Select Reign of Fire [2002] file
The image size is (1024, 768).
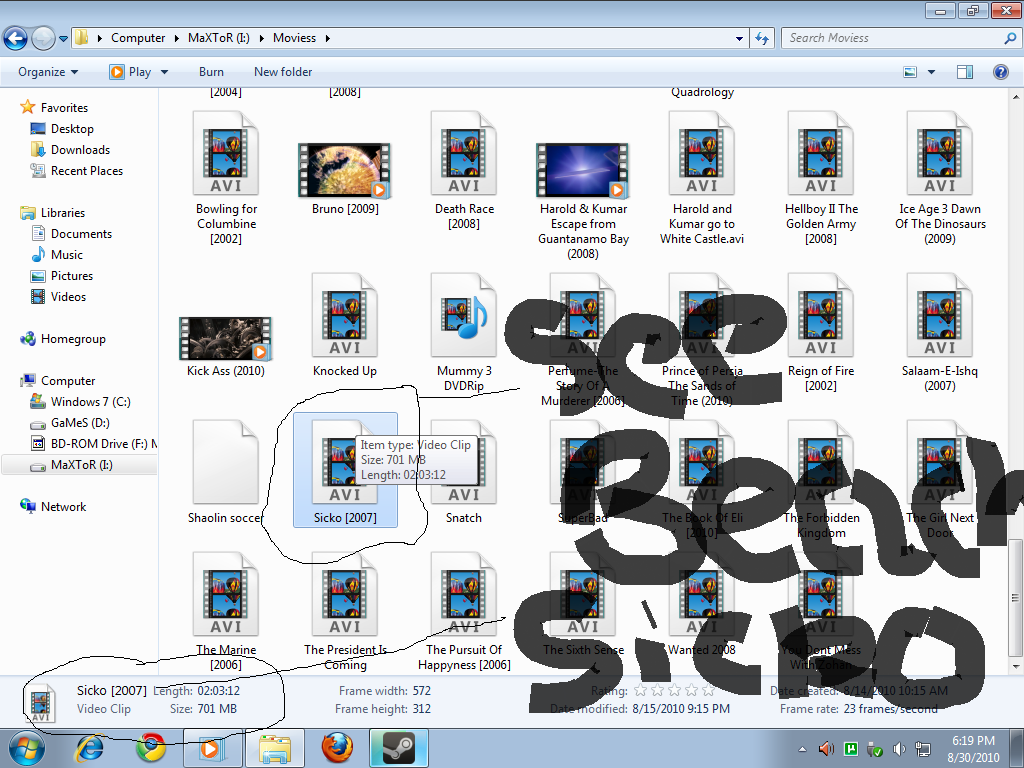pos(821,333)
